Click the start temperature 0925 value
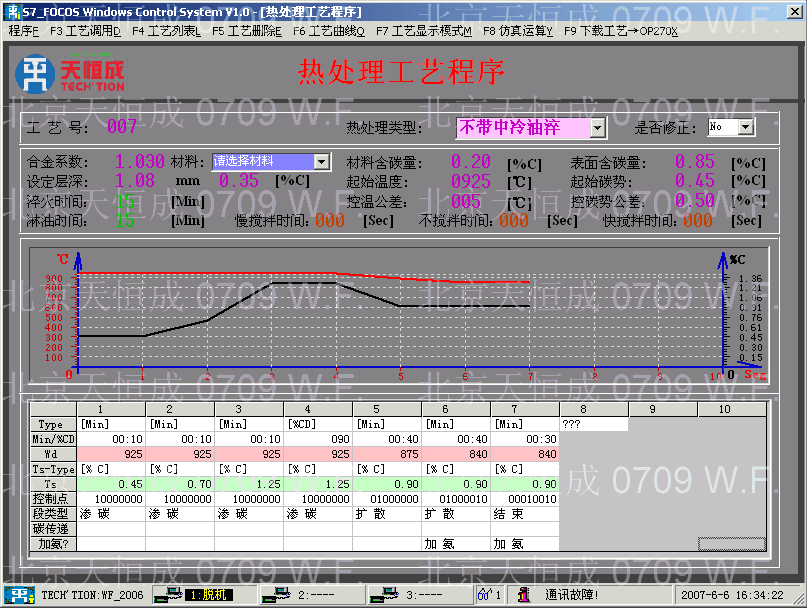Image resolution: width=807 pixels, height=608 pixels. click(471, 181)
